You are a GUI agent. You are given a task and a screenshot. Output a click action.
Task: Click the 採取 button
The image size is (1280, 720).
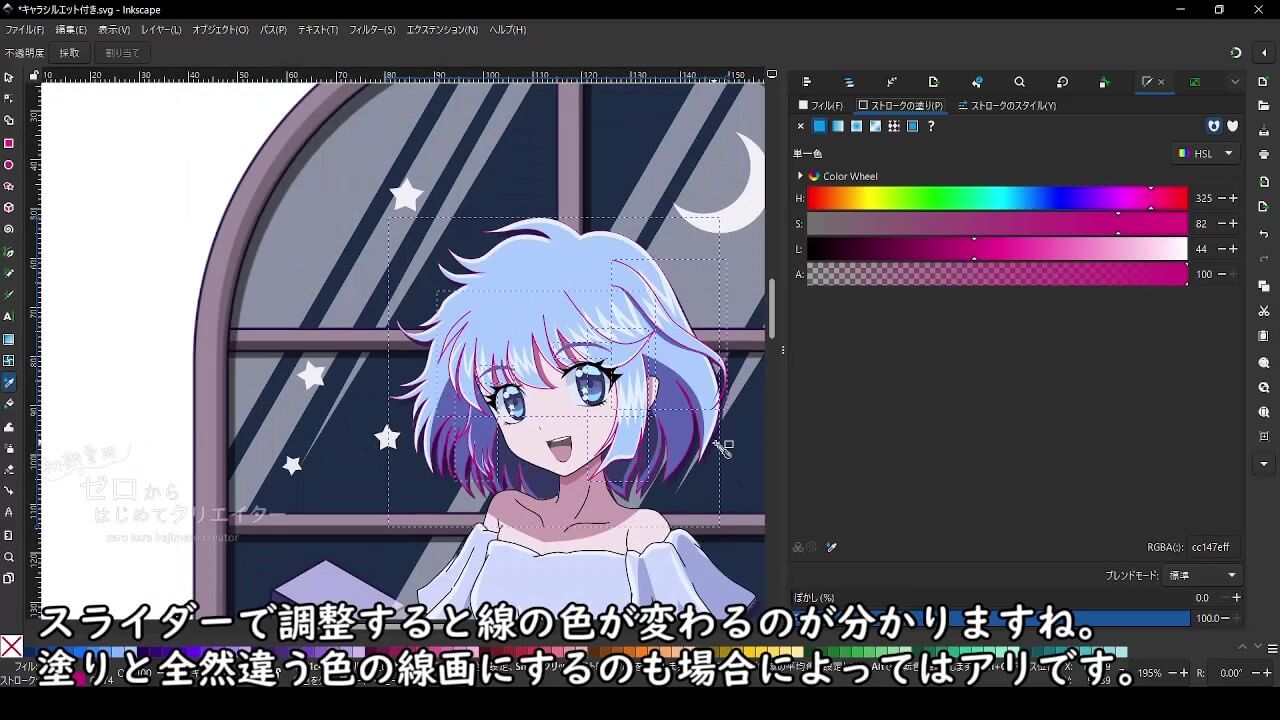69,52
